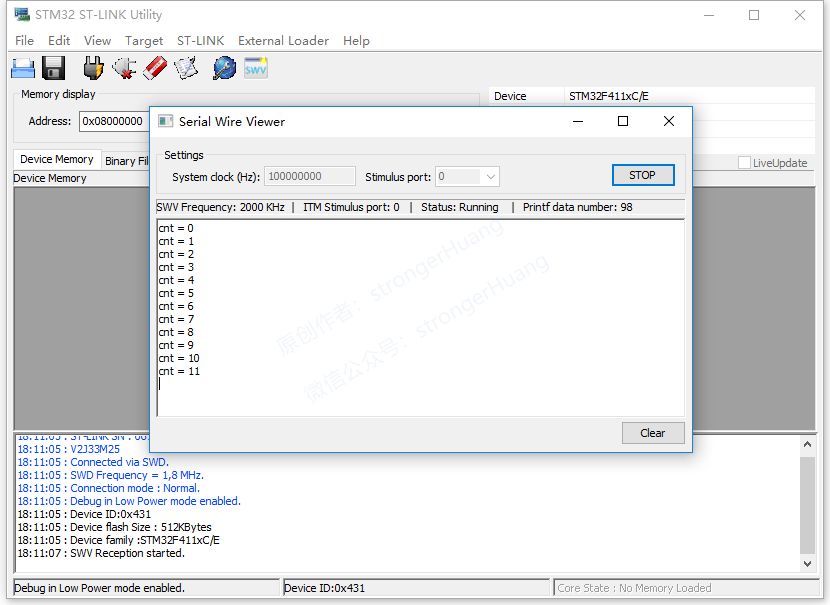Toggle the Serial Wire Viewer system icon

(164, 120)
